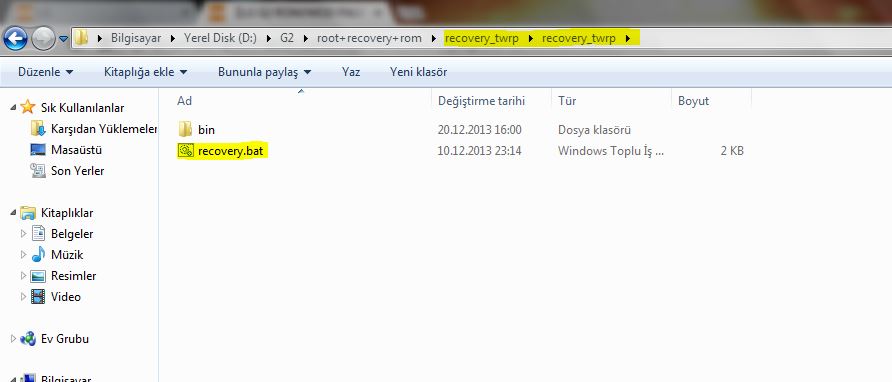Click the folder icon in address bar
This screenshot has width=892, height=382.
tap(82, 38)
